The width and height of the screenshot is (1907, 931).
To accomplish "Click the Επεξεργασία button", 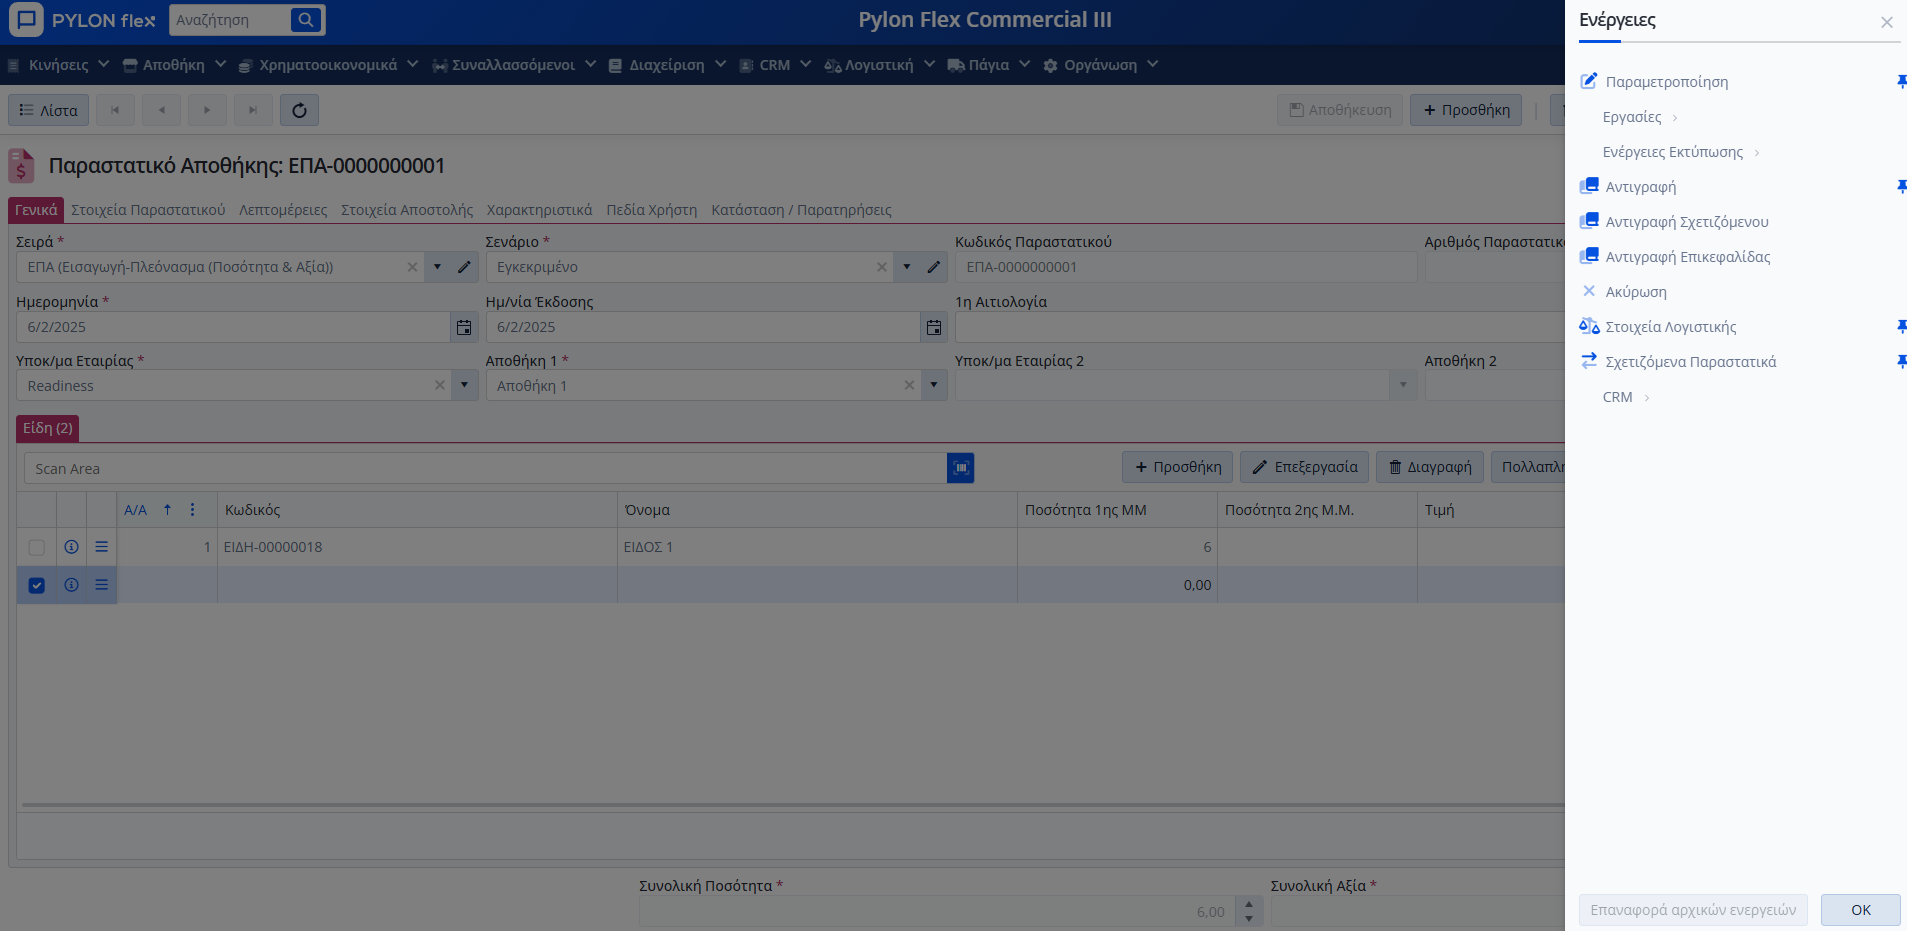I will 1305,467.
